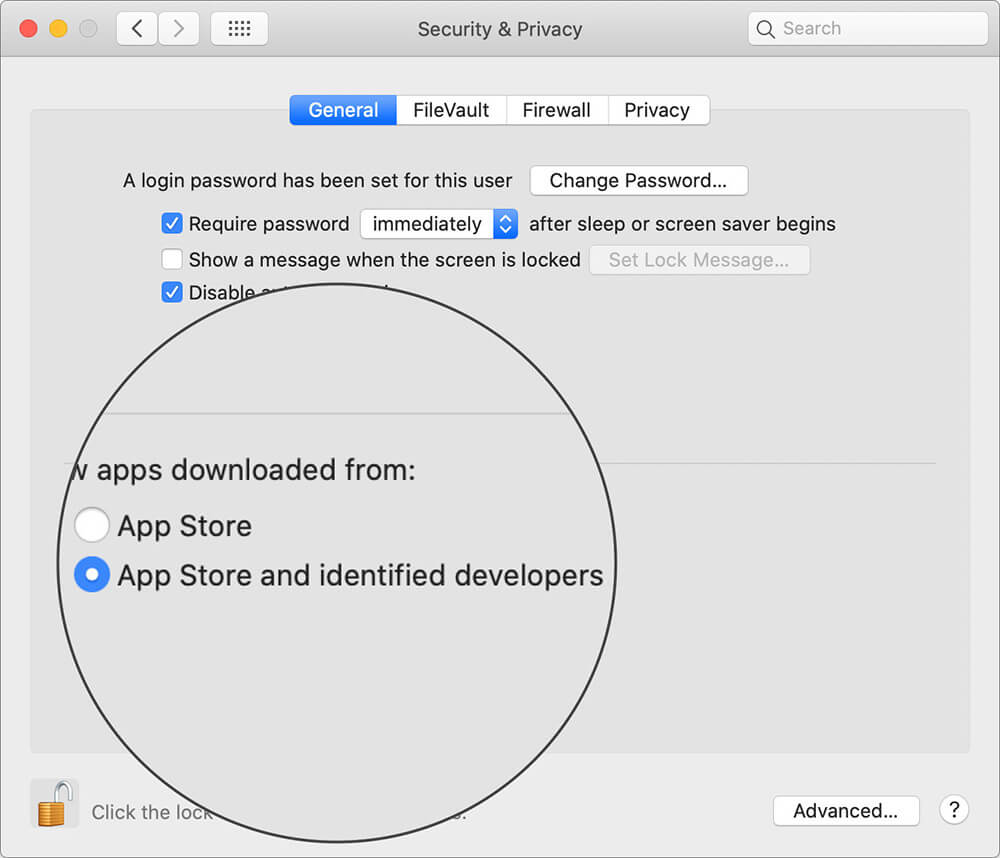Open help with the question mark button
Screen dimensions: 1000x858
coord(954,810)
